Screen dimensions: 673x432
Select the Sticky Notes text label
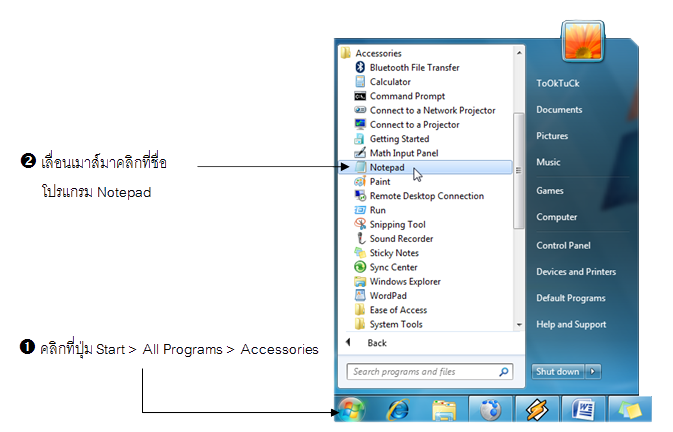(x=394, y=253)
